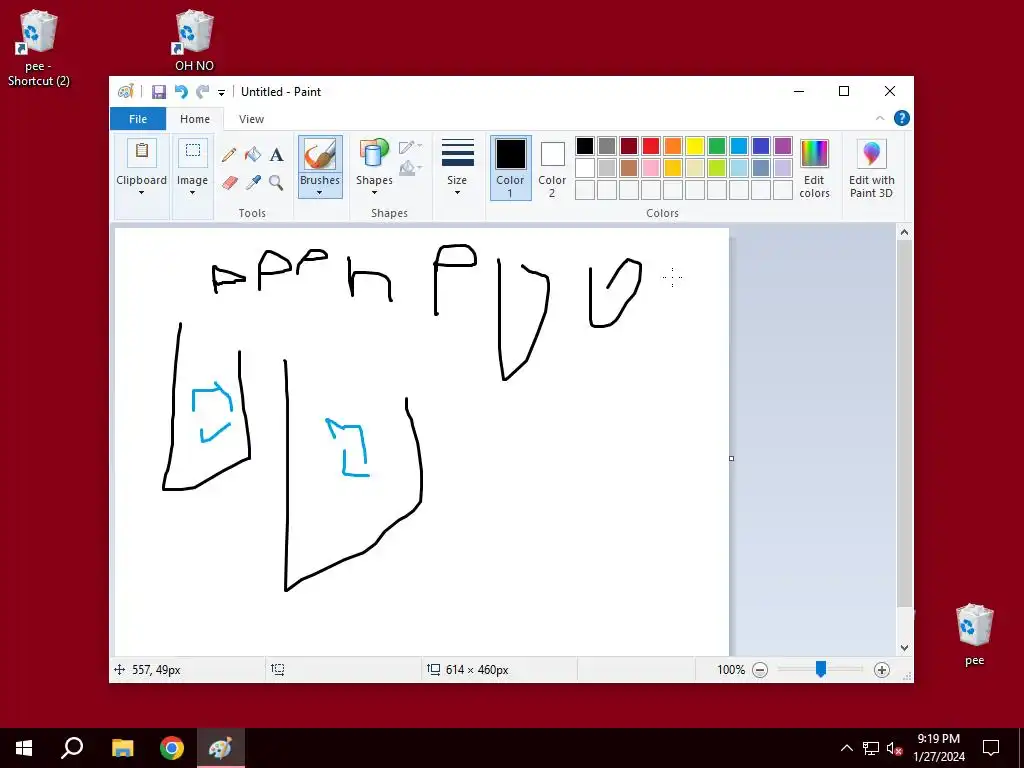Expand the Brushes dropdown arrow
This screenshot has height=768, width=1024.
click(319, 193)
